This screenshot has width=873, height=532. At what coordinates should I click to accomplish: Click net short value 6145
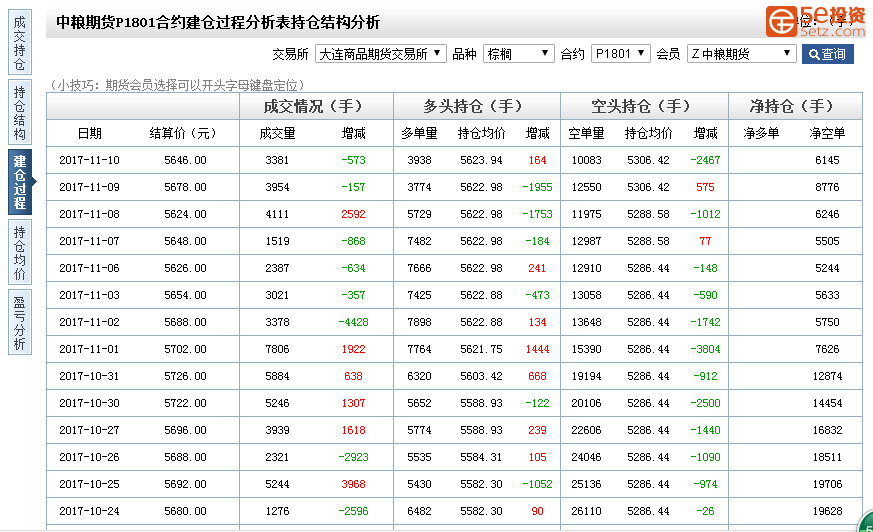click(827, 160)
